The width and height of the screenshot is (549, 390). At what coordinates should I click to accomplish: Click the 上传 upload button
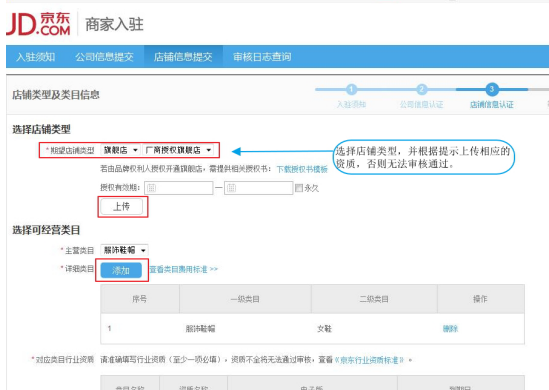[x=121, y=207]
